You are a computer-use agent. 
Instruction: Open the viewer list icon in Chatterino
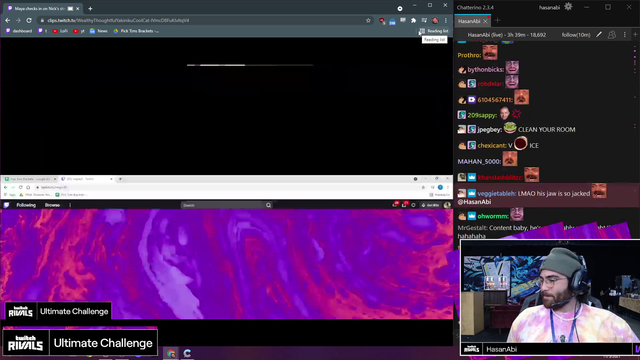(x=611, y=35)
